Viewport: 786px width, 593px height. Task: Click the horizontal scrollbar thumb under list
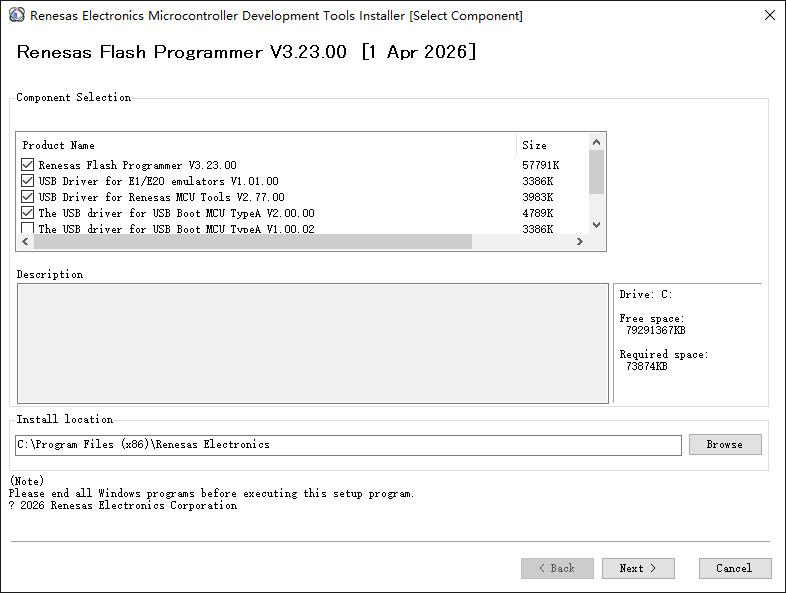pyautogui.click(x=253, y=242)
